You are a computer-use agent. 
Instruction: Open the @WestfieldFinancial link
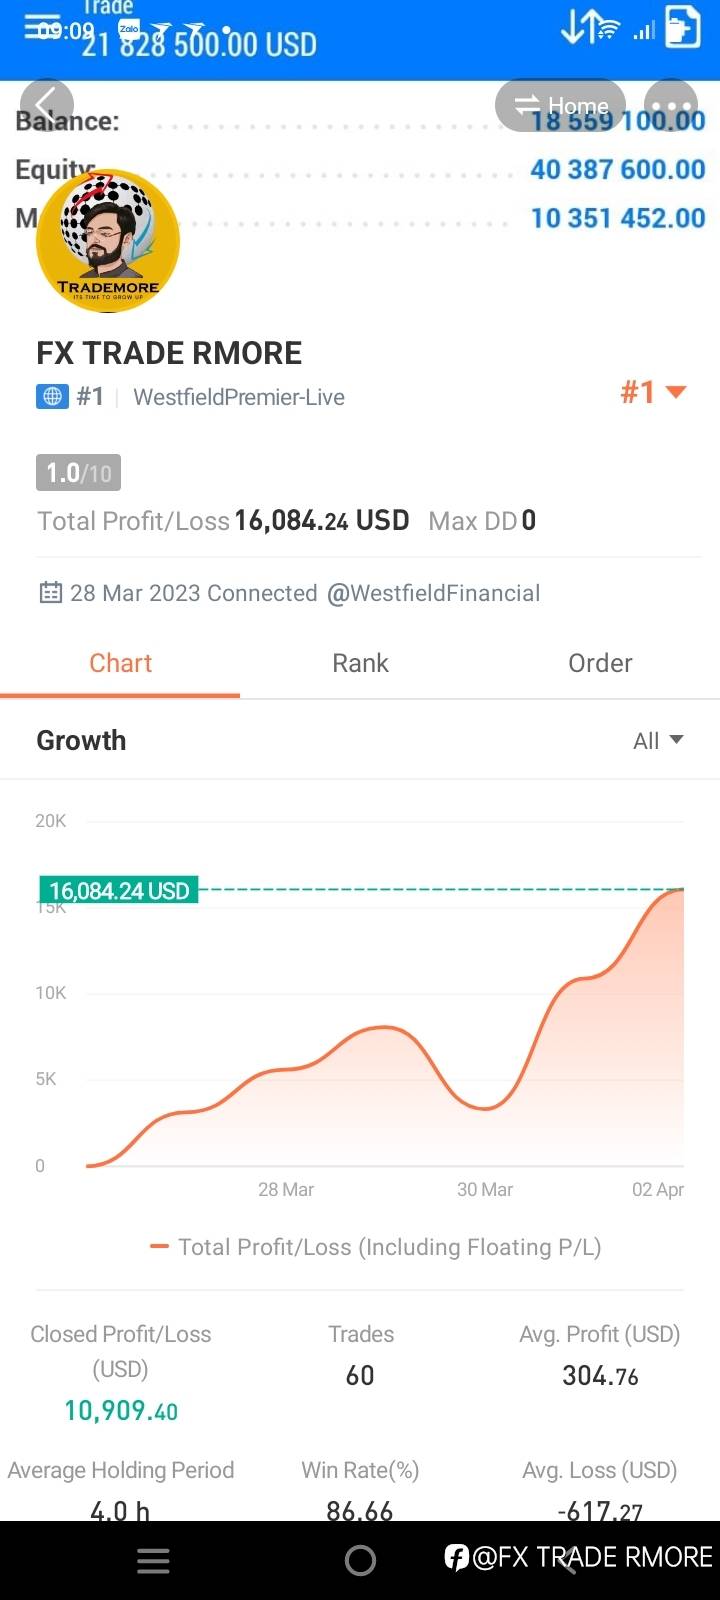coord(433,593)
